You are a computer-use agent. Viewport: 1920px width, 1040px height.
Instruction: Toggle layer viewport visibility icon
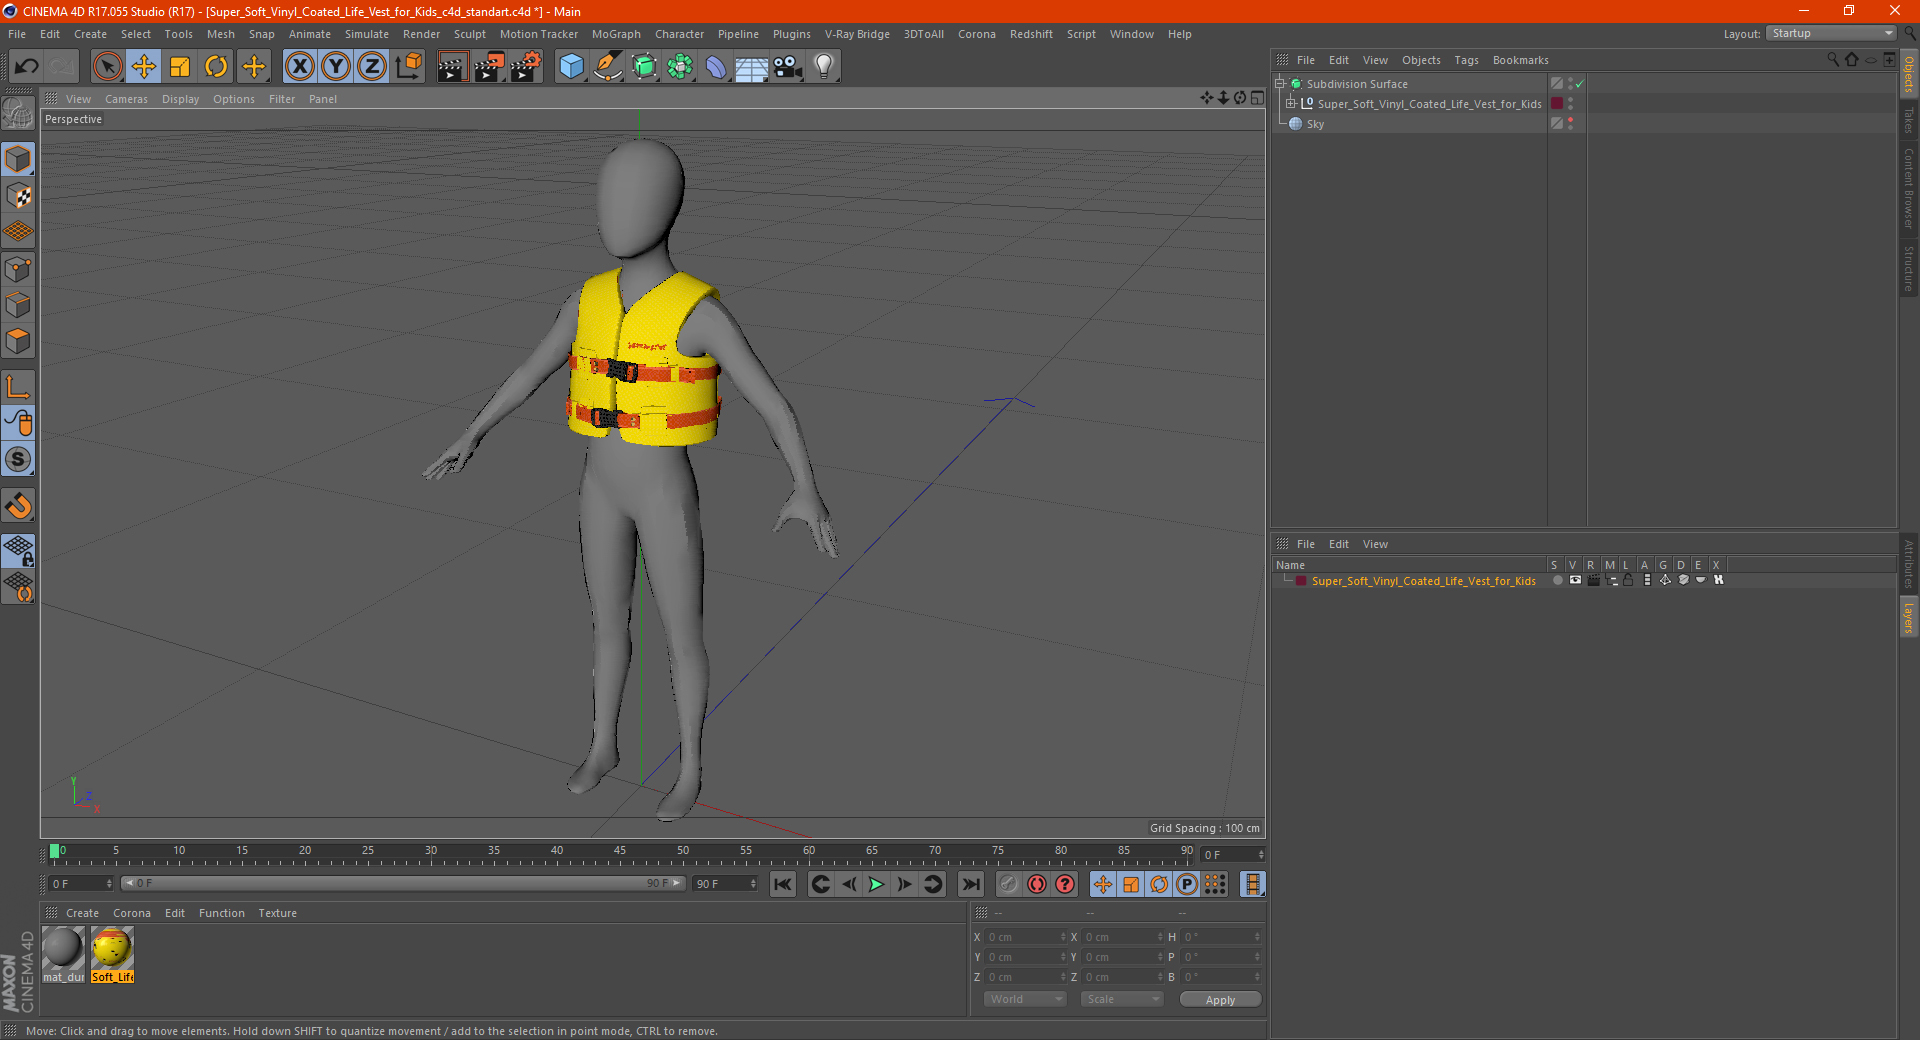pos(1575,580)
